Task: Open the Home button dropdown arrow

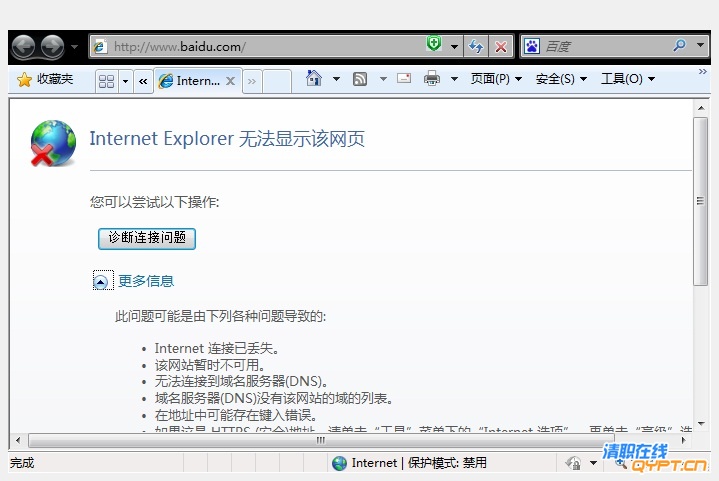Action: (x=336, y=79)
